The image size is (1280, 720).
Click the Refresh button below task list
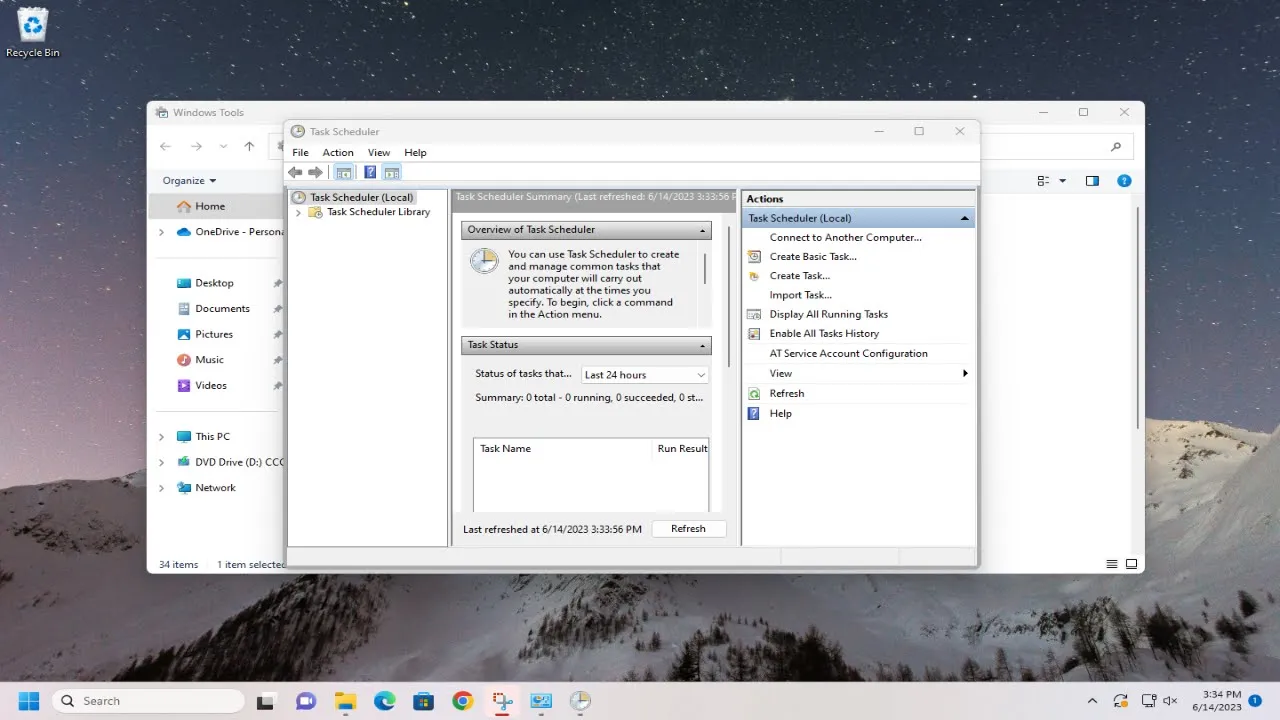688,529
